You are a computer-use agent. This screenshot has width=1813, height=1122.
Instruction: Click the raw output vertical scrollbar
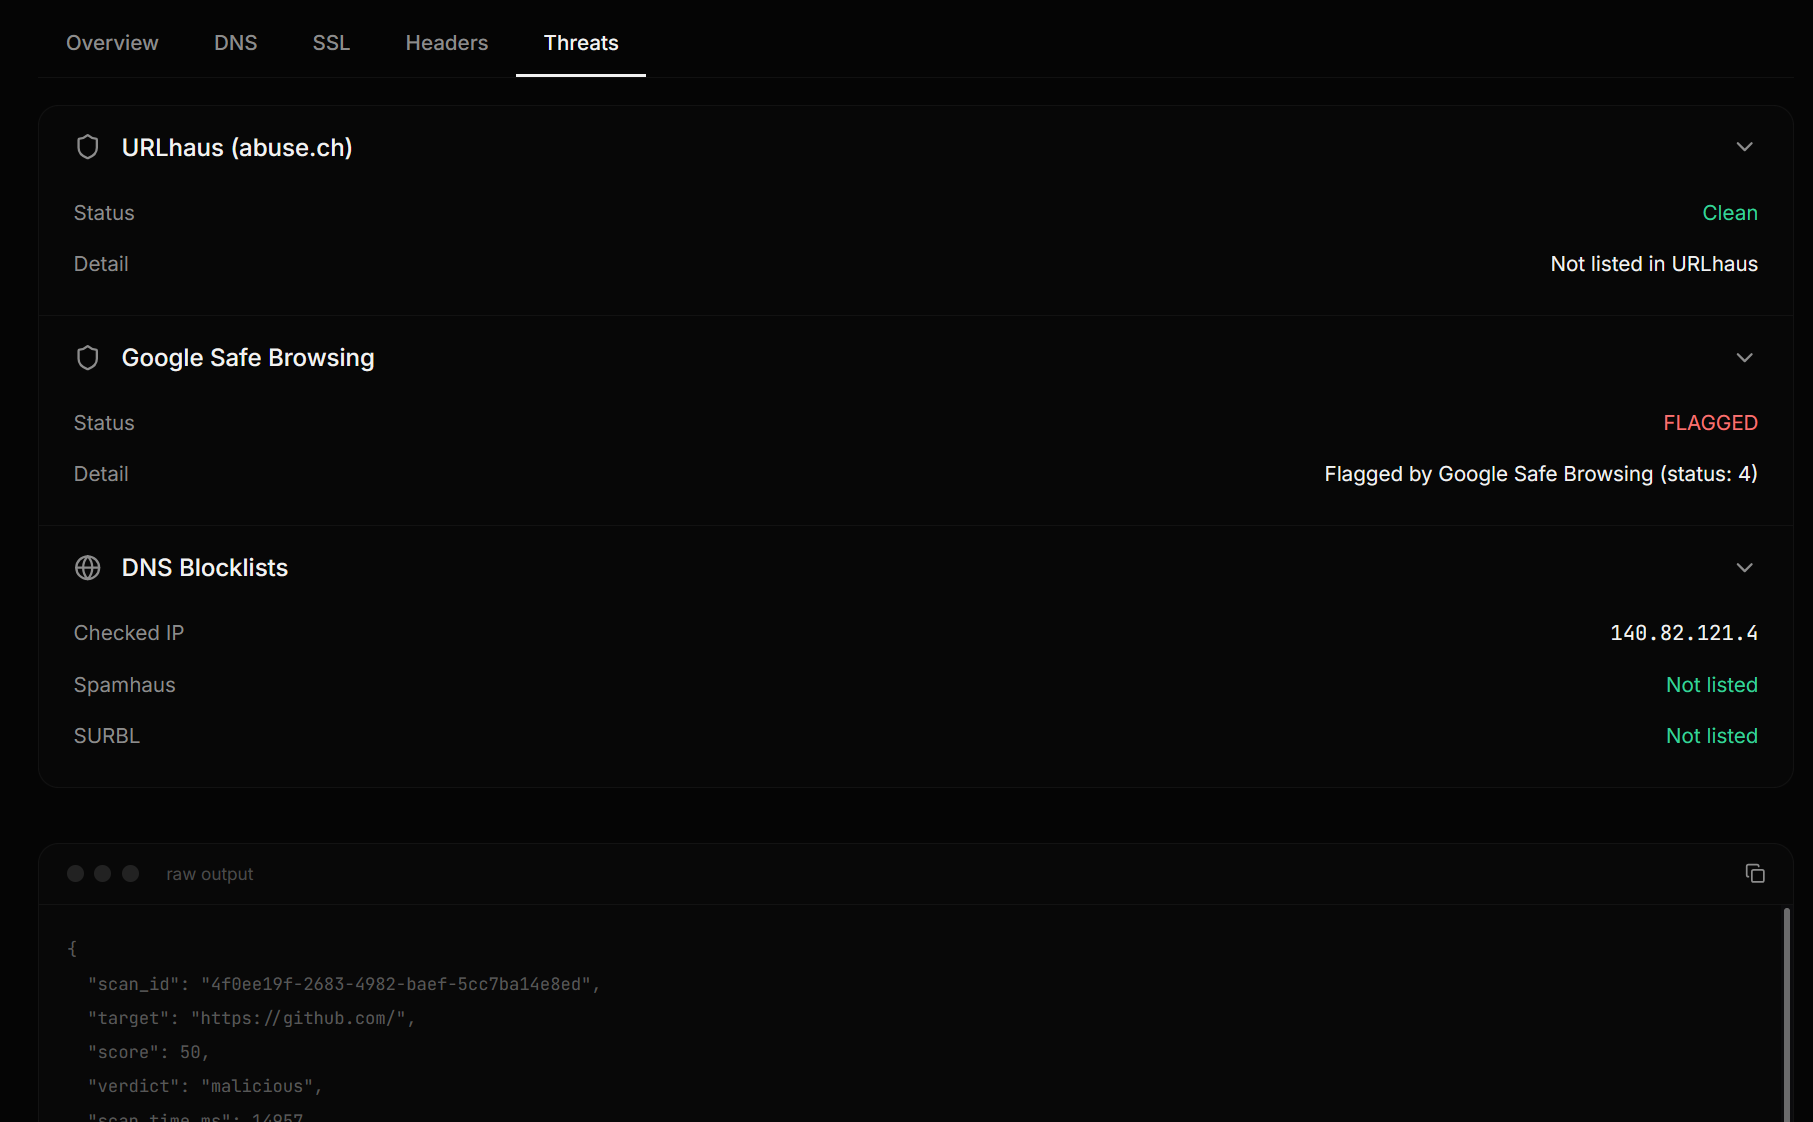[1786, 1010]
